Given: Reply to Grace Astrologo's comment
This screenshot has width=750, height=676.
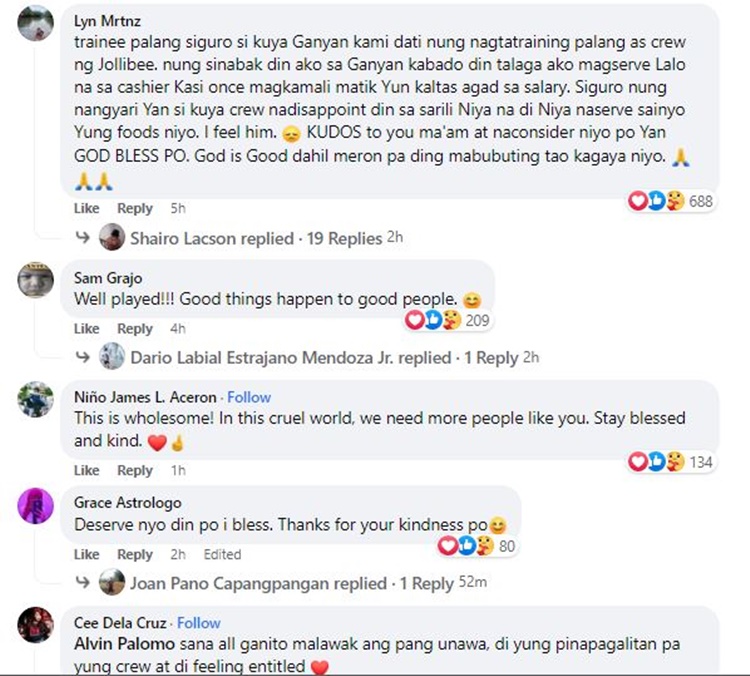Looking at the screenshot, I should 135,554.
